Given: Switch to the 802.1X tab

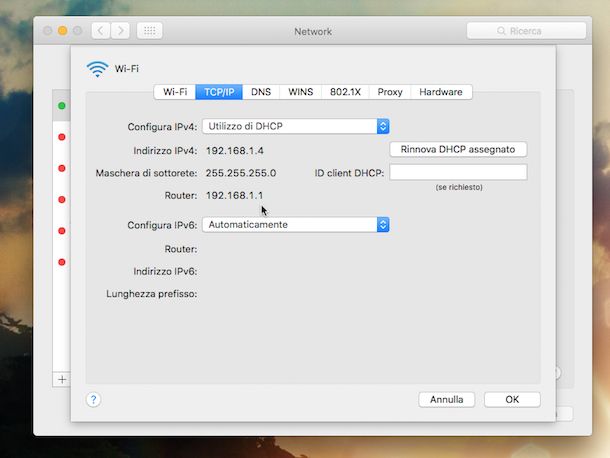Looking at the screenshot, I should coord(345,92).
